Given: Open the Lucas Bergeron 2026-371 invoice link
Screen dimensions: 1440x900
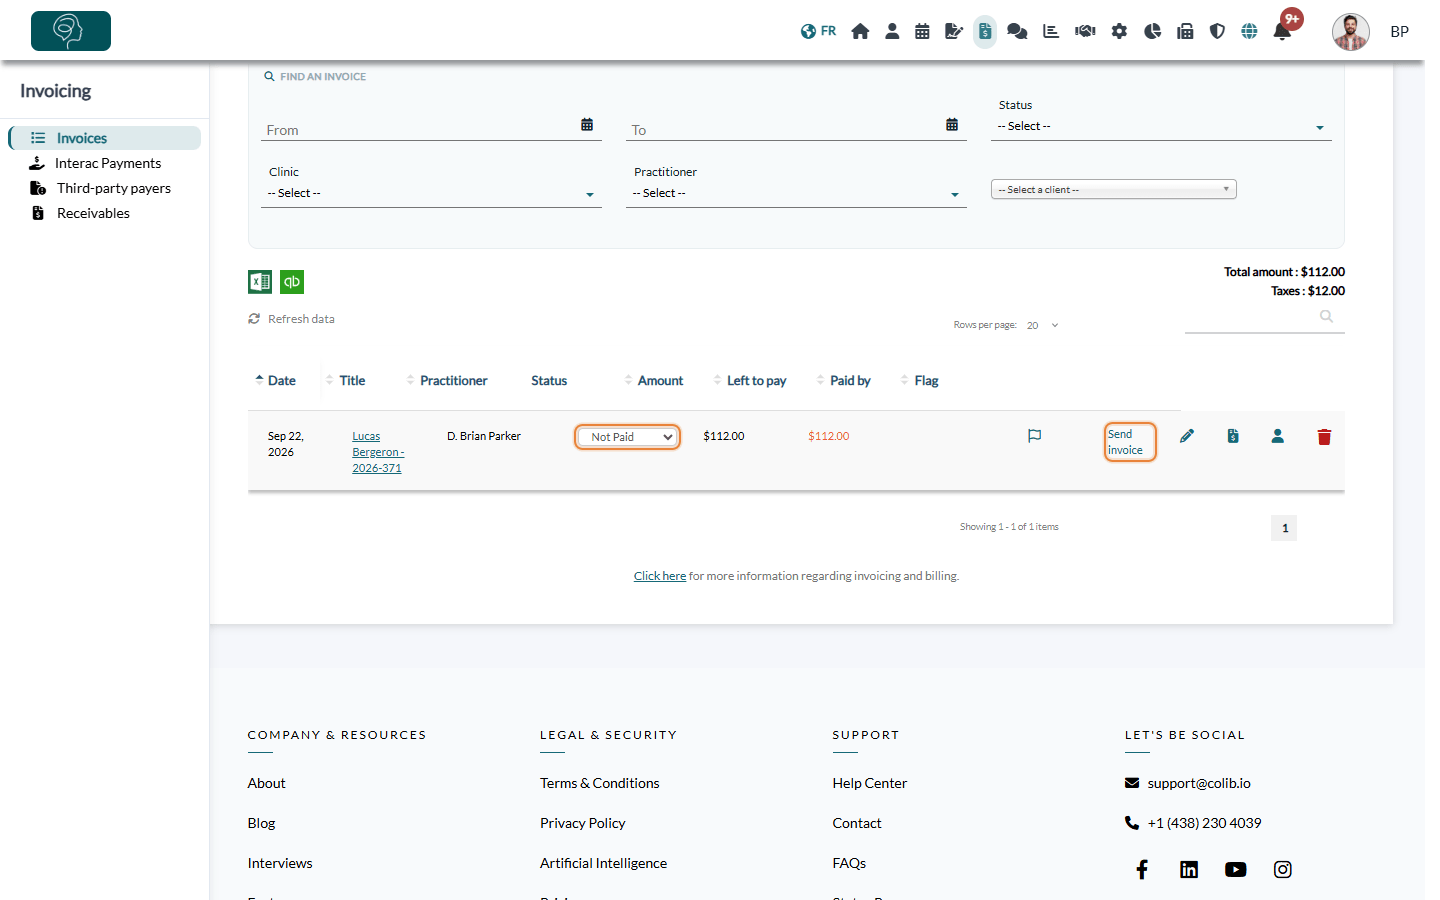Looking at the screenshot, I should [377, 452].
